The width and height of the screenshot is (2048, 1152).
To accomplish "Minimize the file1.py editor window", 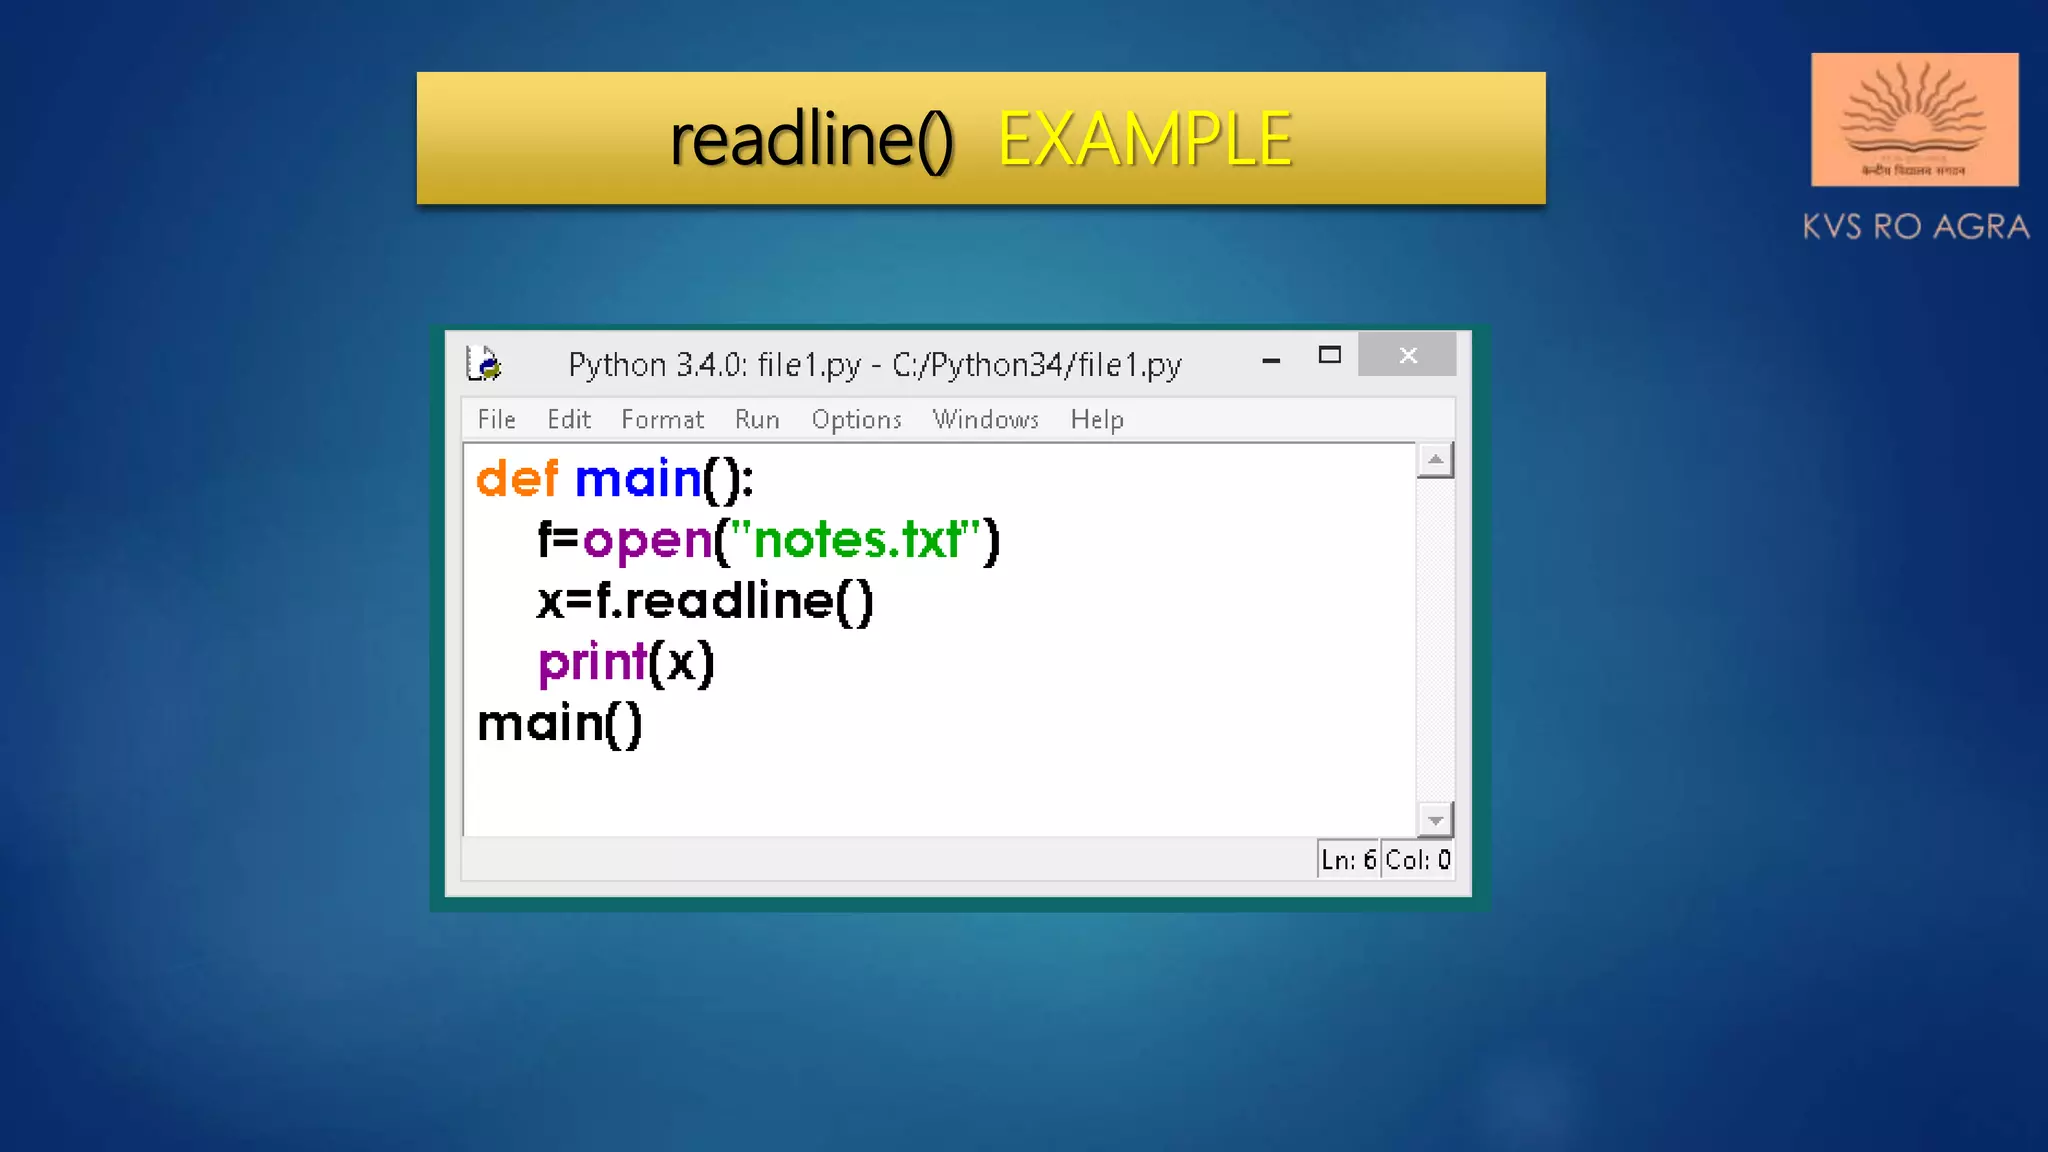I will point(1271,358).
